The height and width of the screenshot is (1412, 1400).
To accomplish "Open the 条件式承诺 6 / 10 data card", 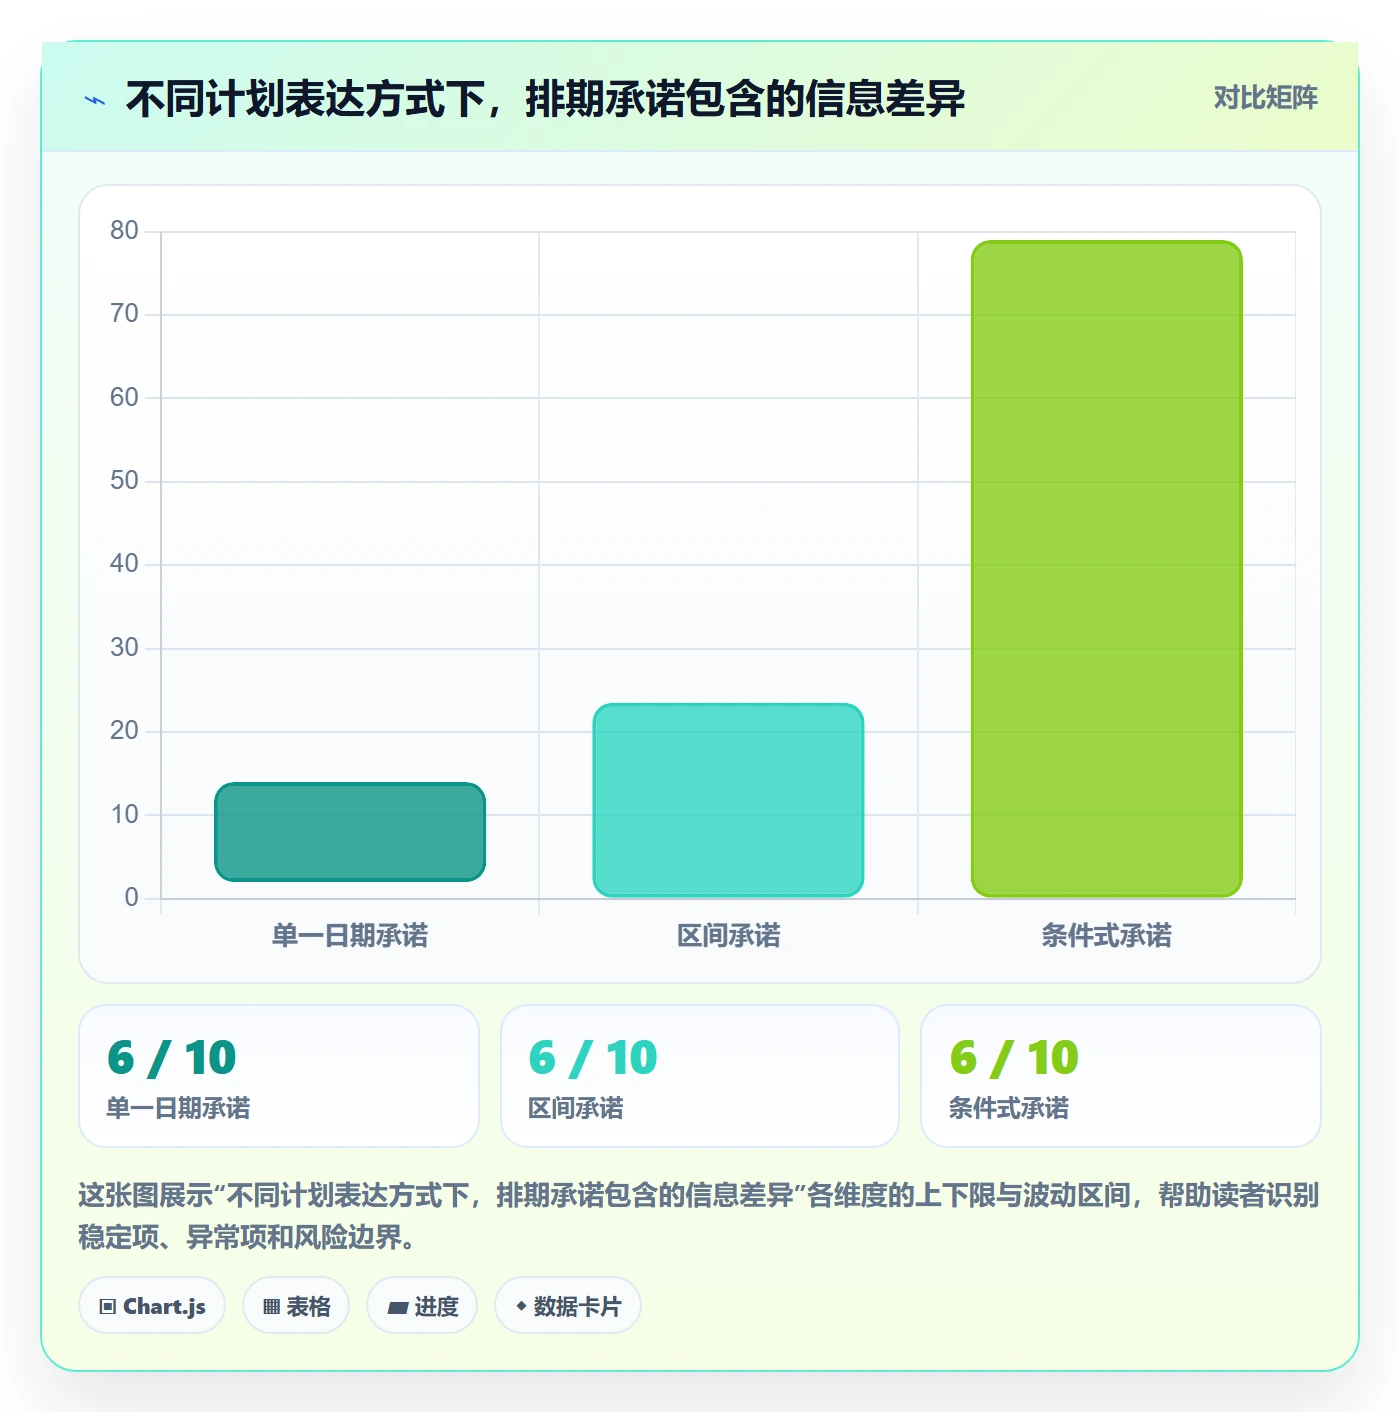I will (x=1121, y=1076).
